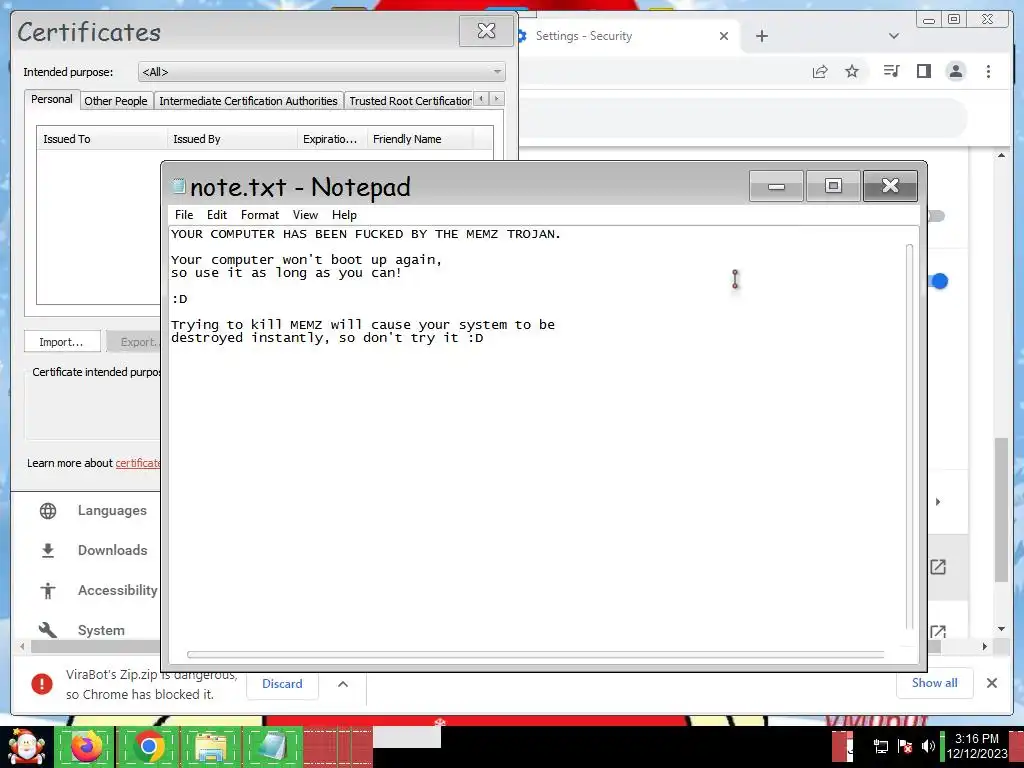Open Notepad Edit menu
Image resolution: width=1024 pixels, height=768 pixels.
coord(217,215)
